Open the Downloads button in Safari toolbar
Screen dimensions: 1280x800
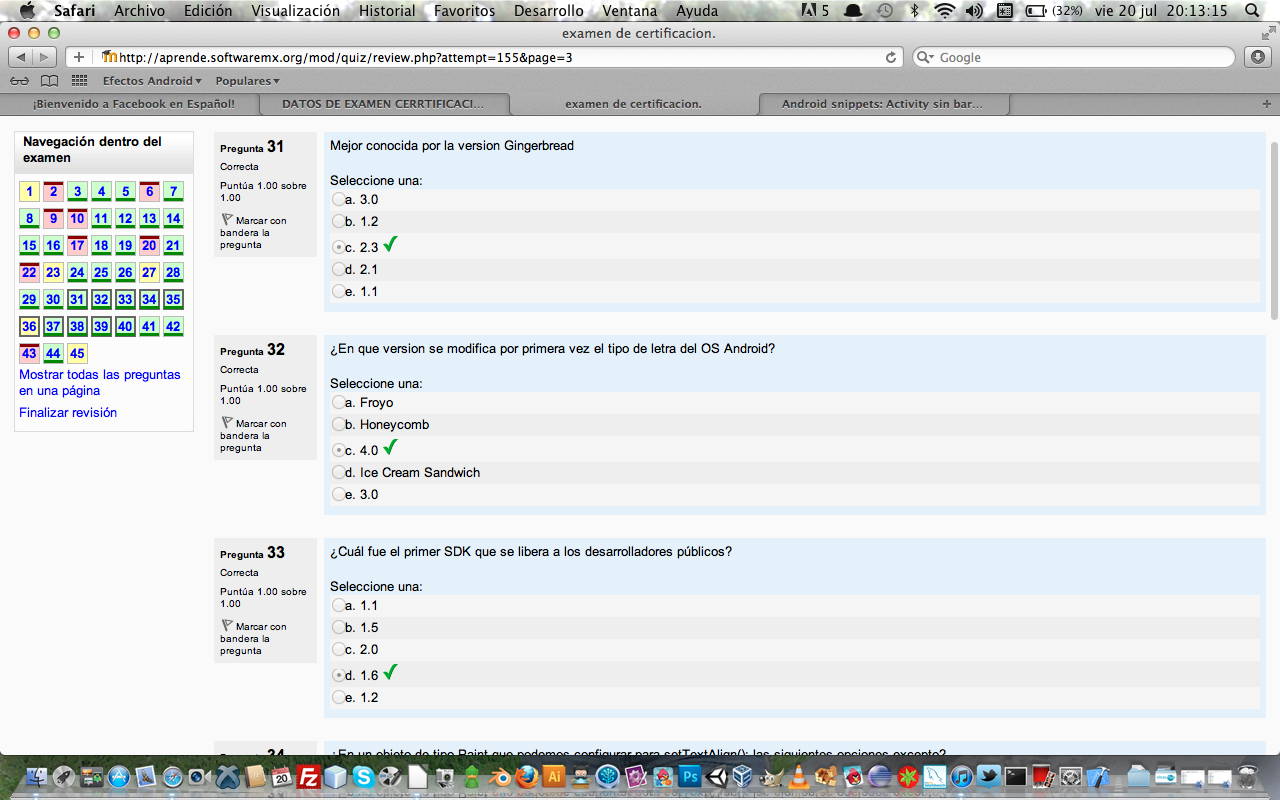tap(1257, 57)
